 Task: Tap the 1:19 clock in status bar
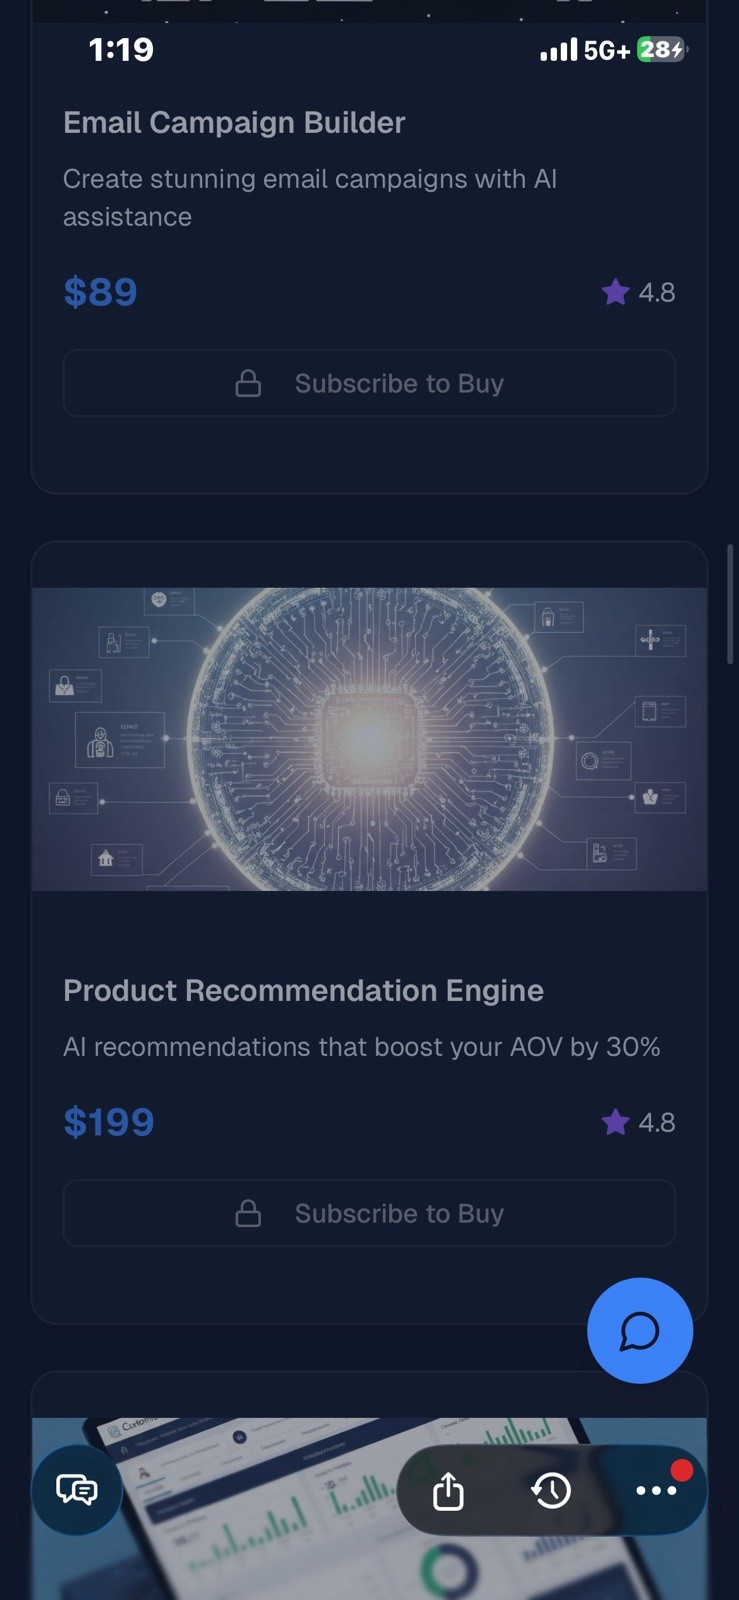tap(121, 49)
